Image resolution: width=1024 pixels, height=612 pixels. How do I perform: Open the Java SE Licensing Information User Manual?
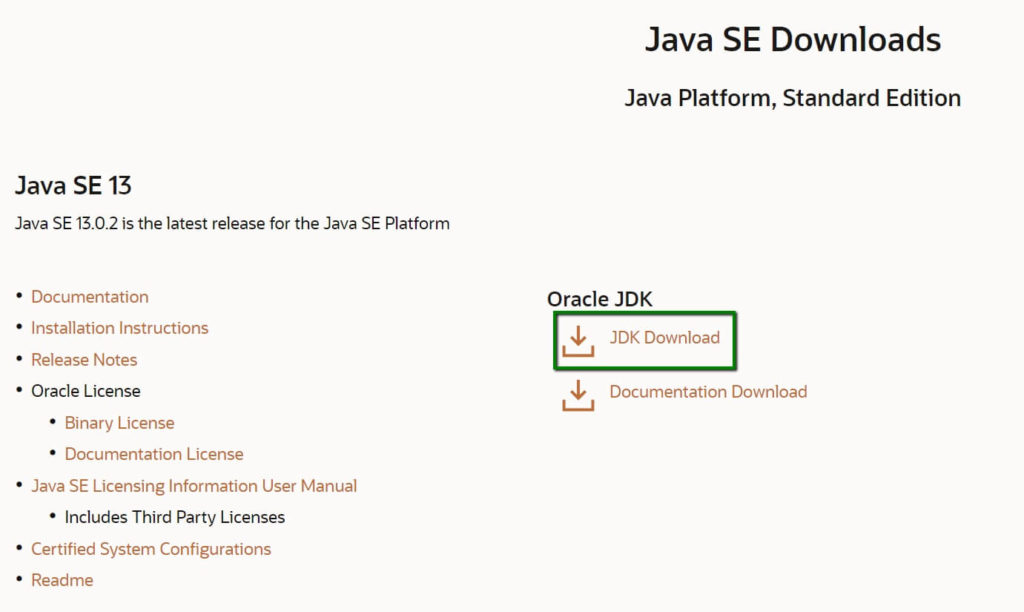coord(195,485)
